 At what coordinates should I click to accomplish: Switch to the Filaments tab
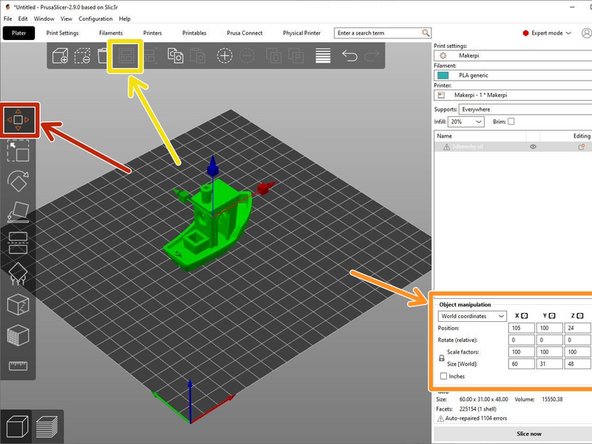click(111, 33)
